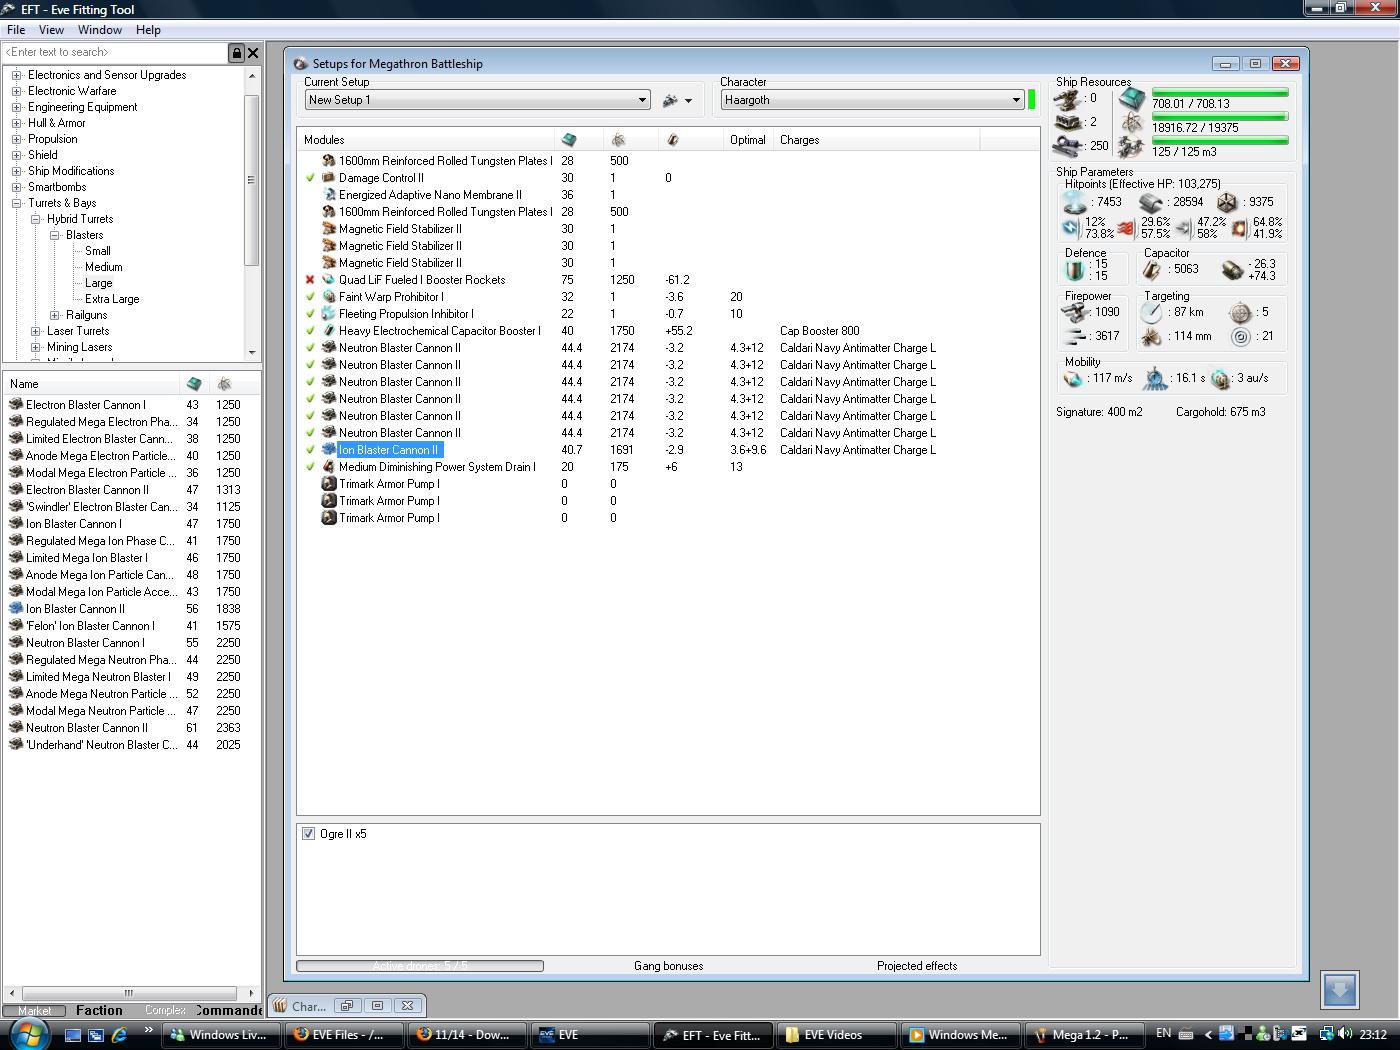Screen dimensions: 1400x1050
Task: Click the Defence shield icon
Action: tap(1074, 270)
